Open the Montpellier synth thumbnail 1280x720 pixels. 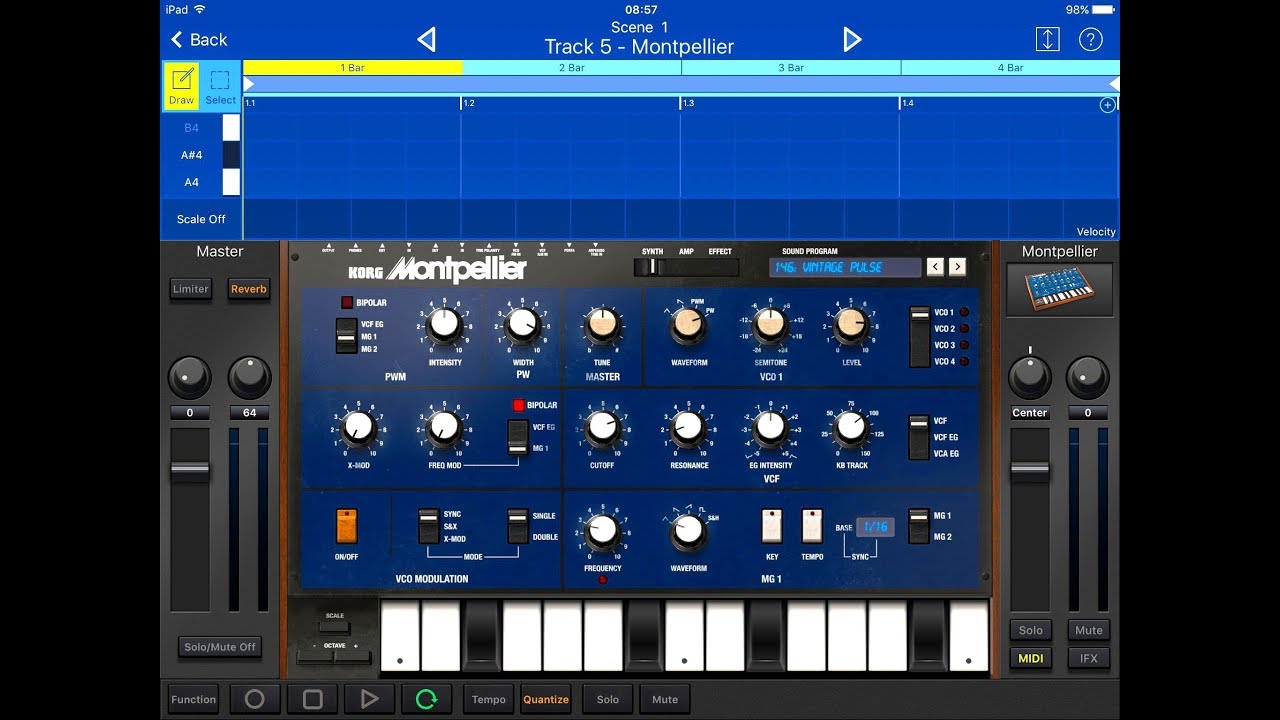(1060, 291)
